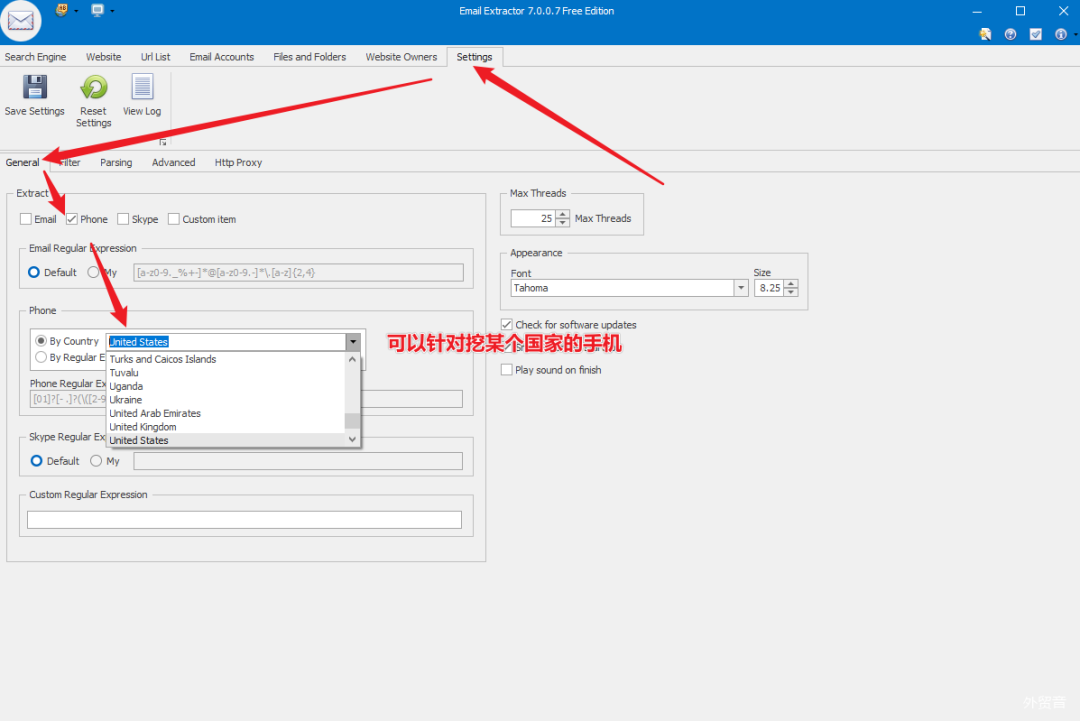The width and height of the screenshot is (1080, 721).
Task: Click the selected country text box
Action: (x=226, y=342)
